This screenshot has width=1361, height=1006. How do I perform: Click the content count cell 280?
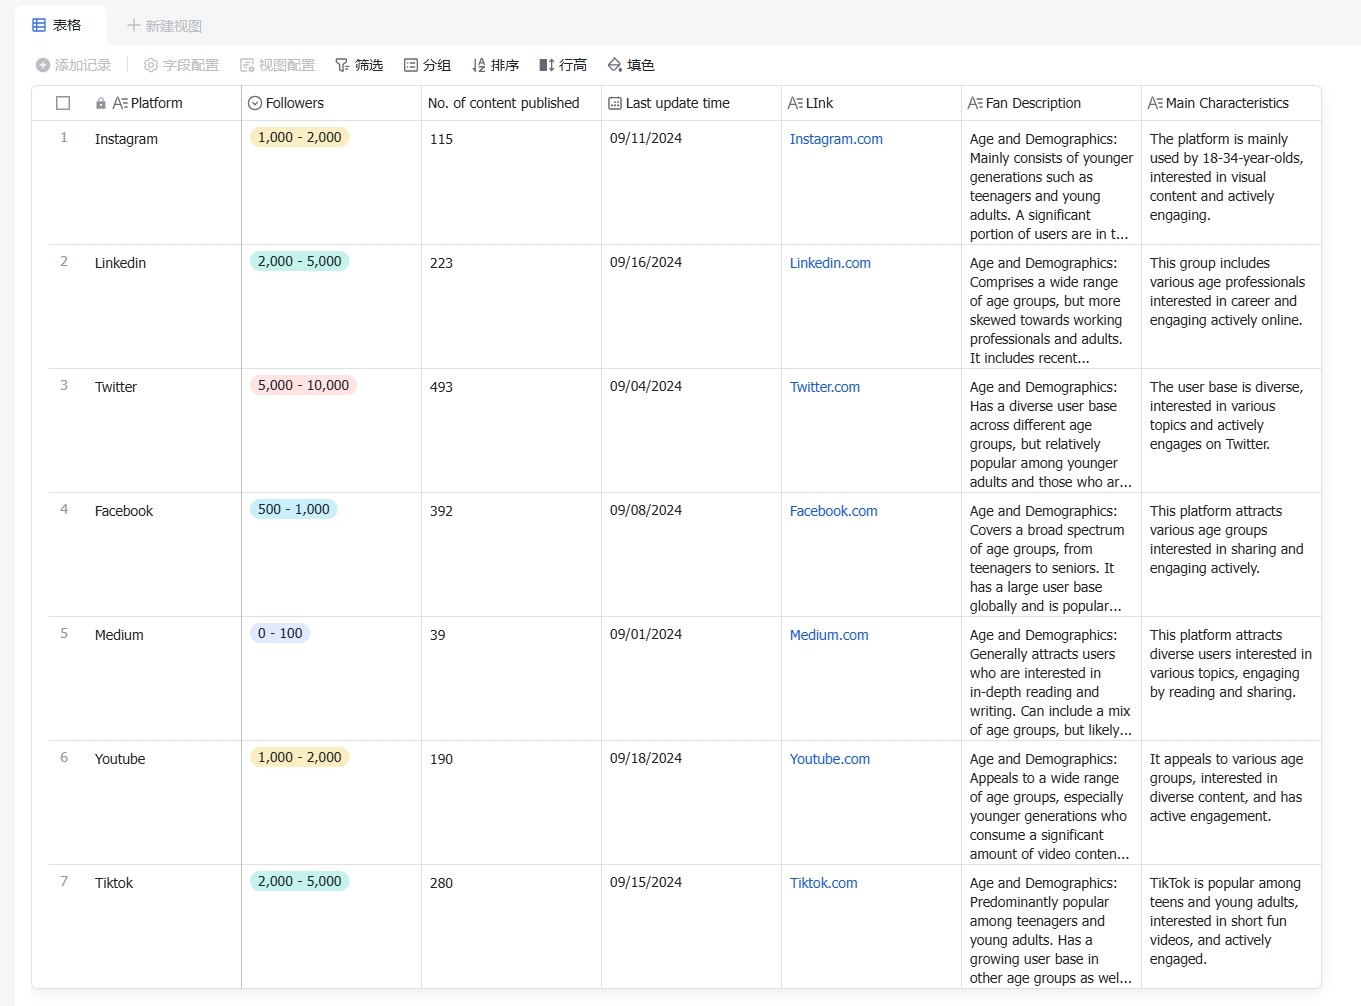coord(511,926)
